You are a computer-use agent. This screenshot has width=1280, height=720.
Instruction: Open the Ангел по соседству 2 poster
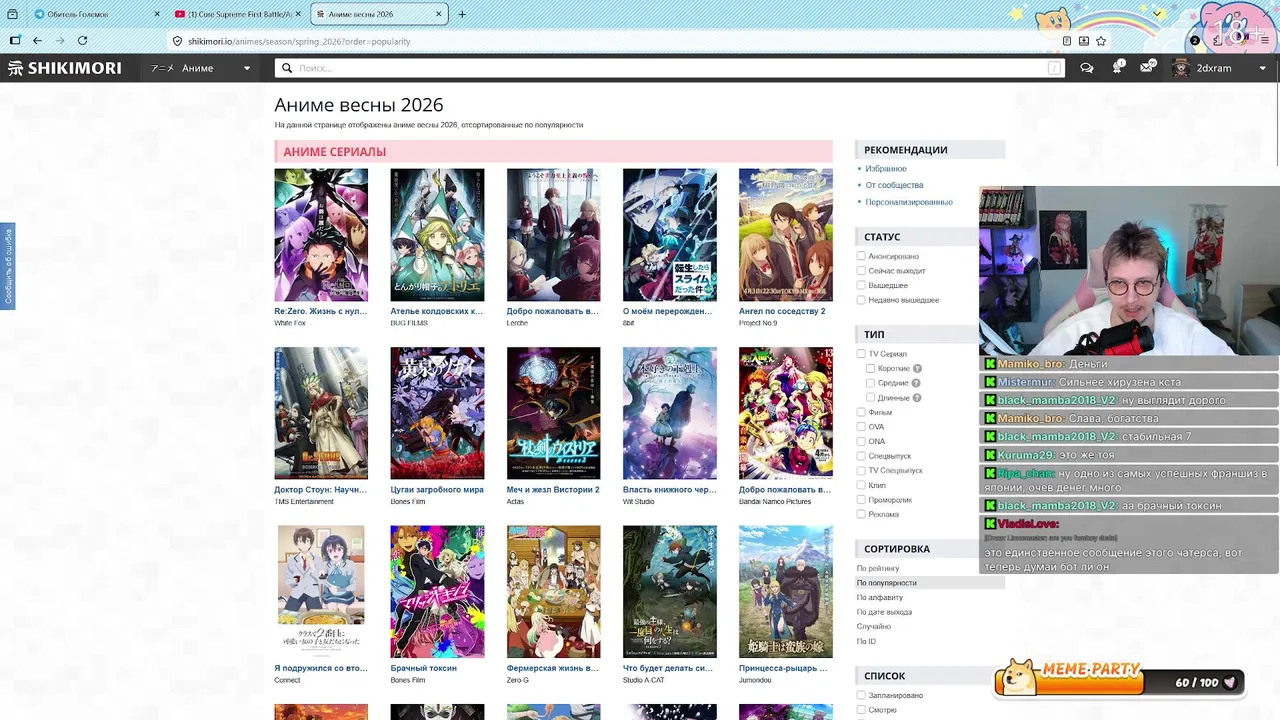pos(785,235)
